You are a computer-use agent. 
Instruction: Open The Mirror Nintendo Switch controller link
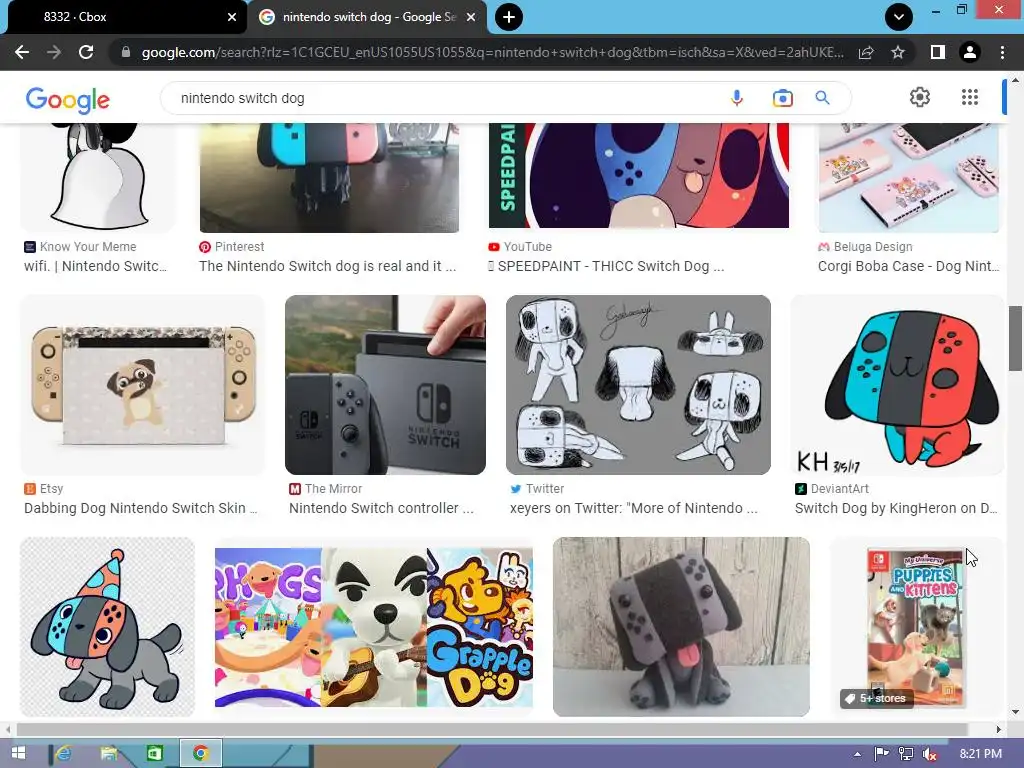(x=381, y=508)
